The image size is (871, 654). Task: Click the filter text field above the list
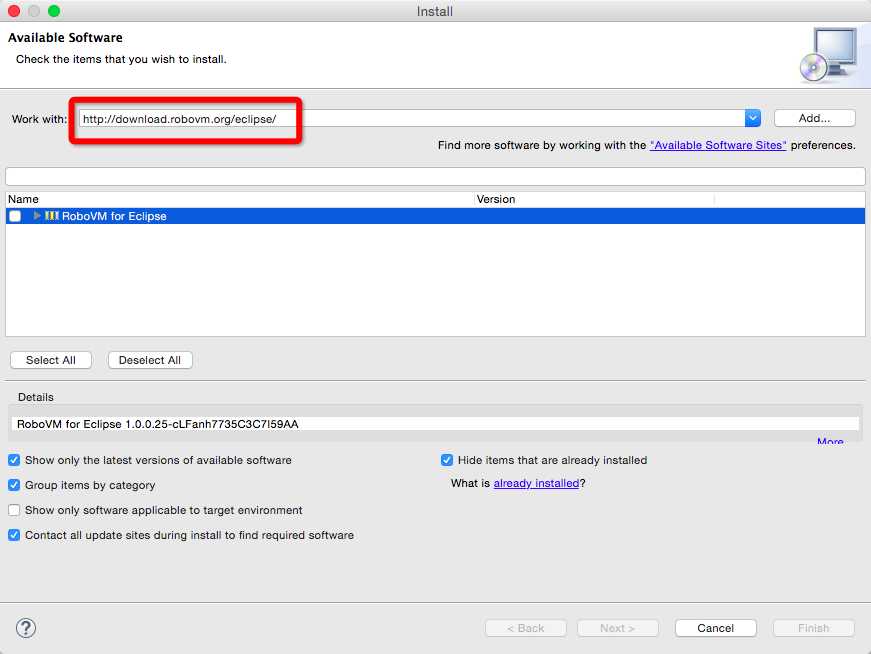[x=435, y=177]
